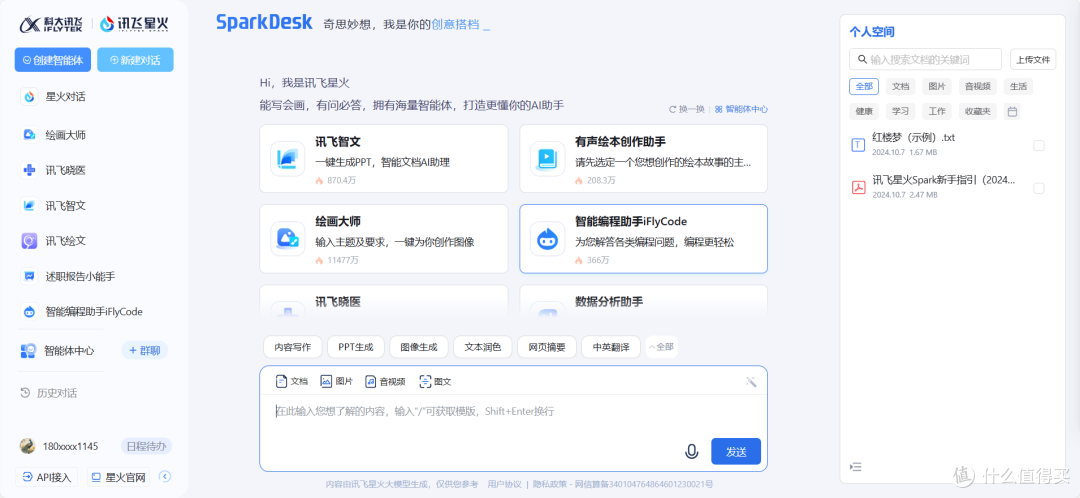Viewport: 1080px width, 498px height.
Task: Open the 绘画大师 assistant card
Action: point(384,238)
